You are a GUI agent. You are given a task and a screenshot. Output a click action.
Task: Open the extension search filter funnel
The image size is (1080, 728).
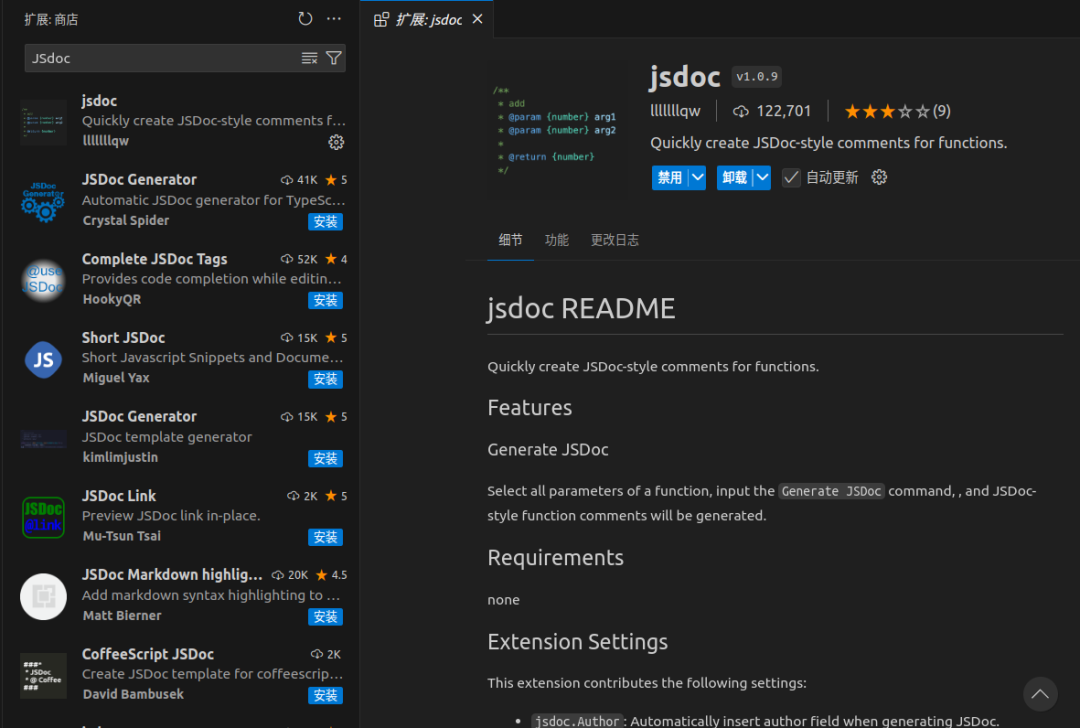[333, 59]
